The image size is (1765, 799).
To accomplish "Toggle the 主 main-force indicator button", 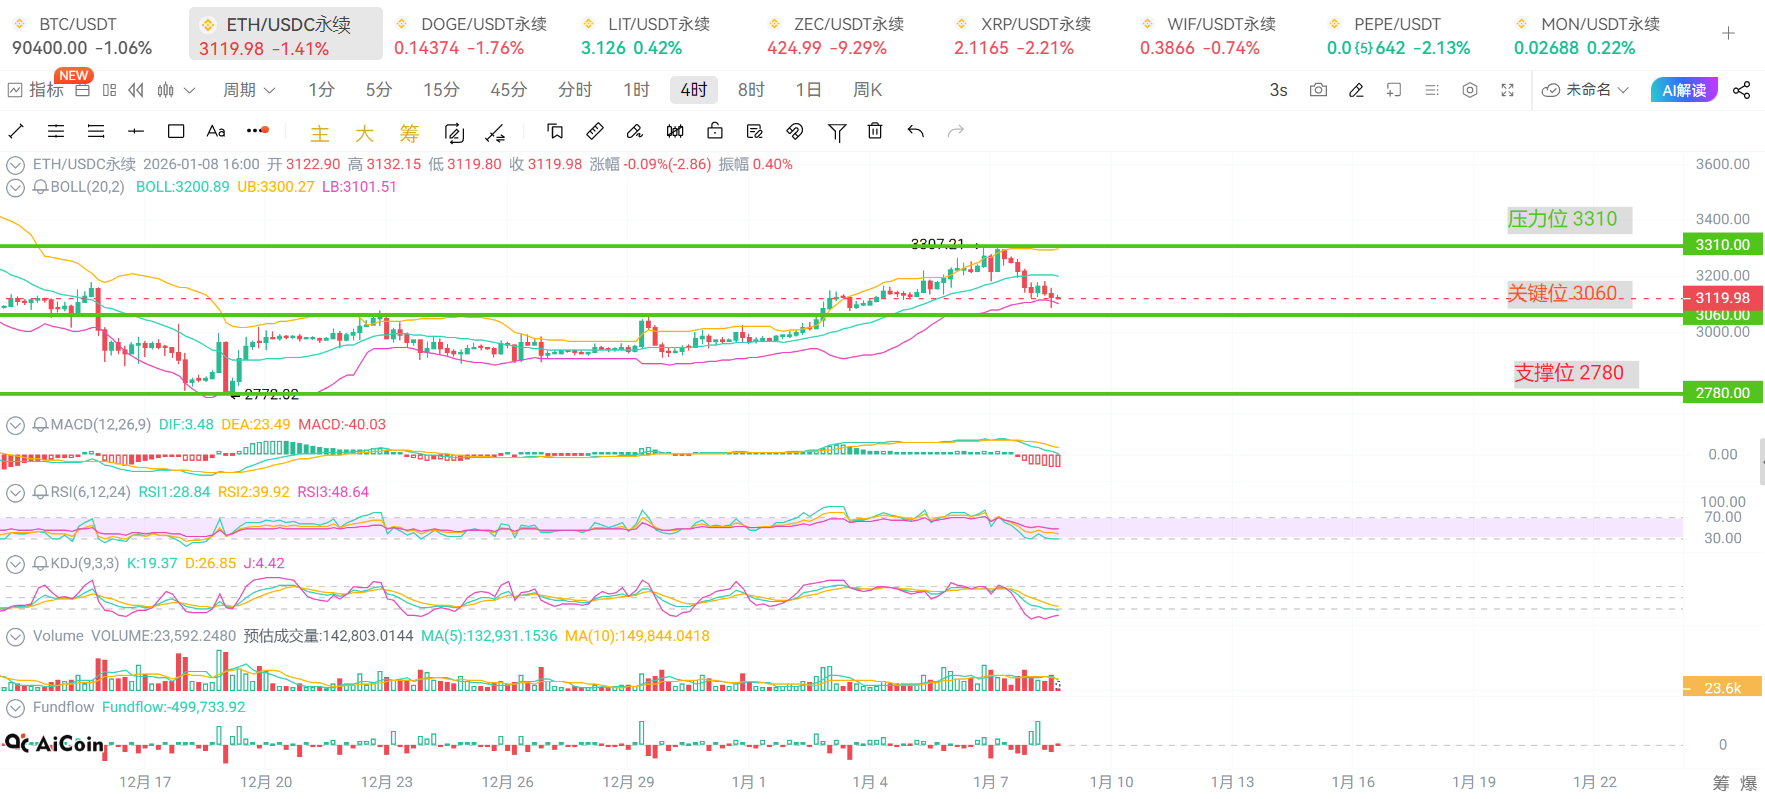I will (320, 133).
